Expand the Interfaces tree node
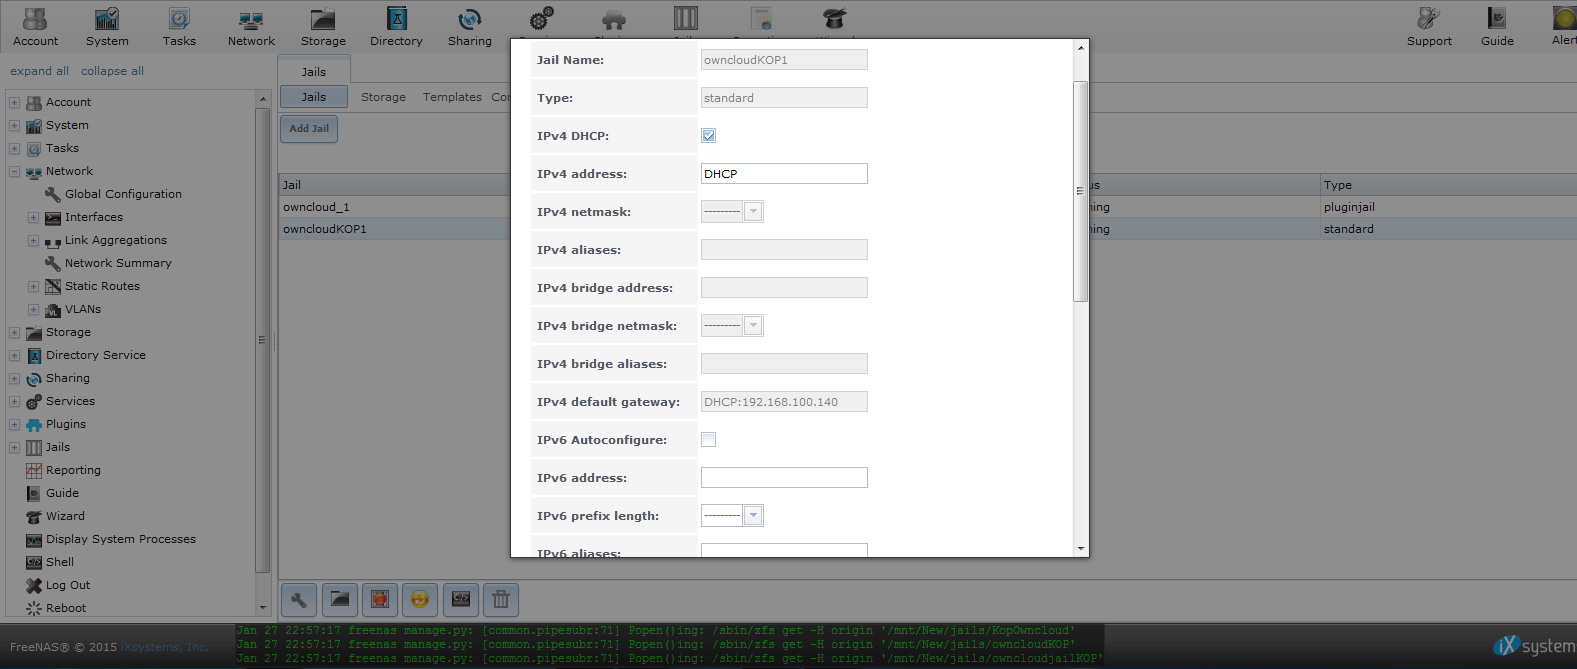Viewport: 1577px width, 669px height. click(33, 217)
